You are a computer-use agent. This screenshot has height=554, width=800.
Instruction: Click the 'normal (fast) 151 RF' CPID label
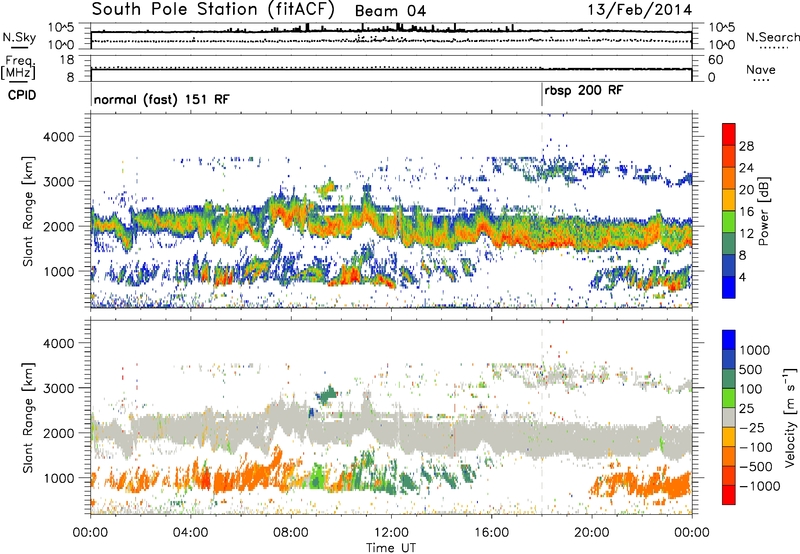pos(161,99)
